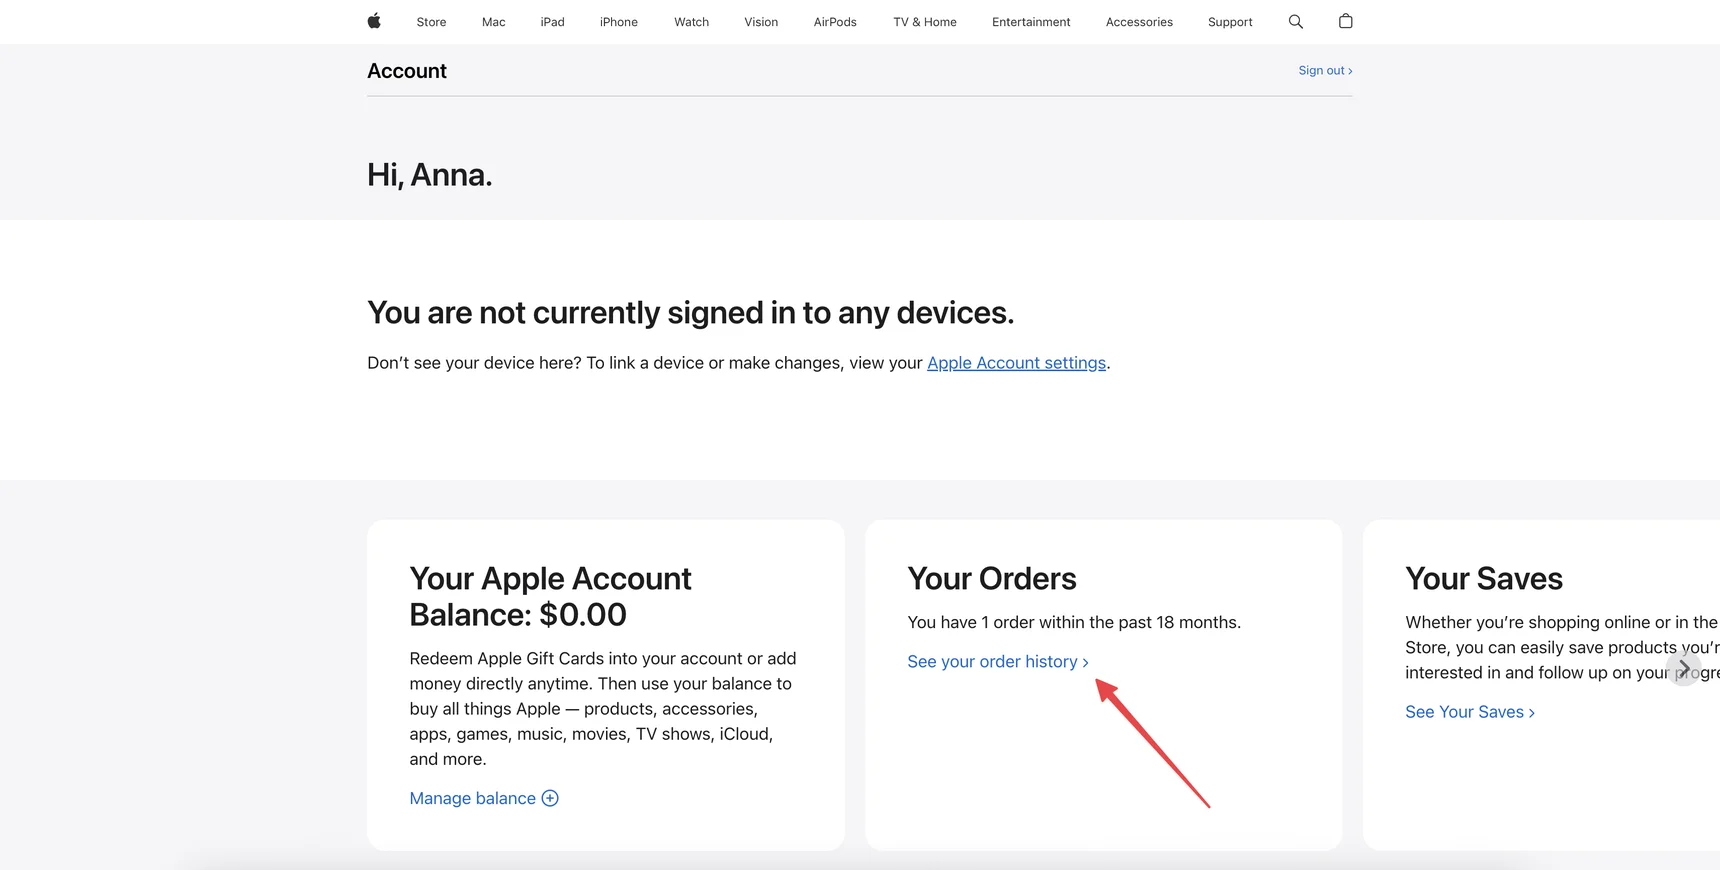Viewport: 1720px width, 870px height.
Task: Click the plus icon beside Manage balance
Action: (x=550, y=798)
